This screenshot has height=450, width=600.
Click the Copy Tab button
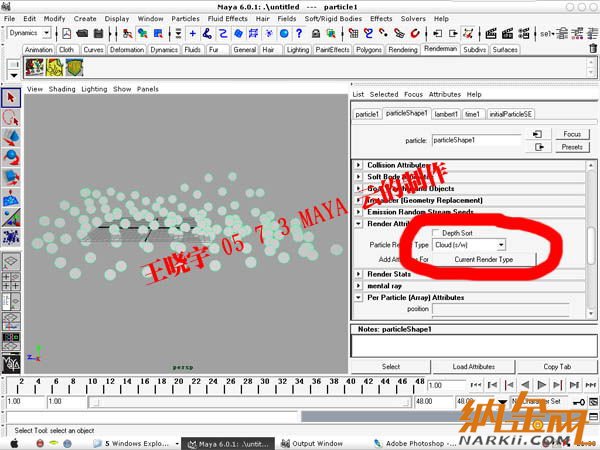(557, 367)
